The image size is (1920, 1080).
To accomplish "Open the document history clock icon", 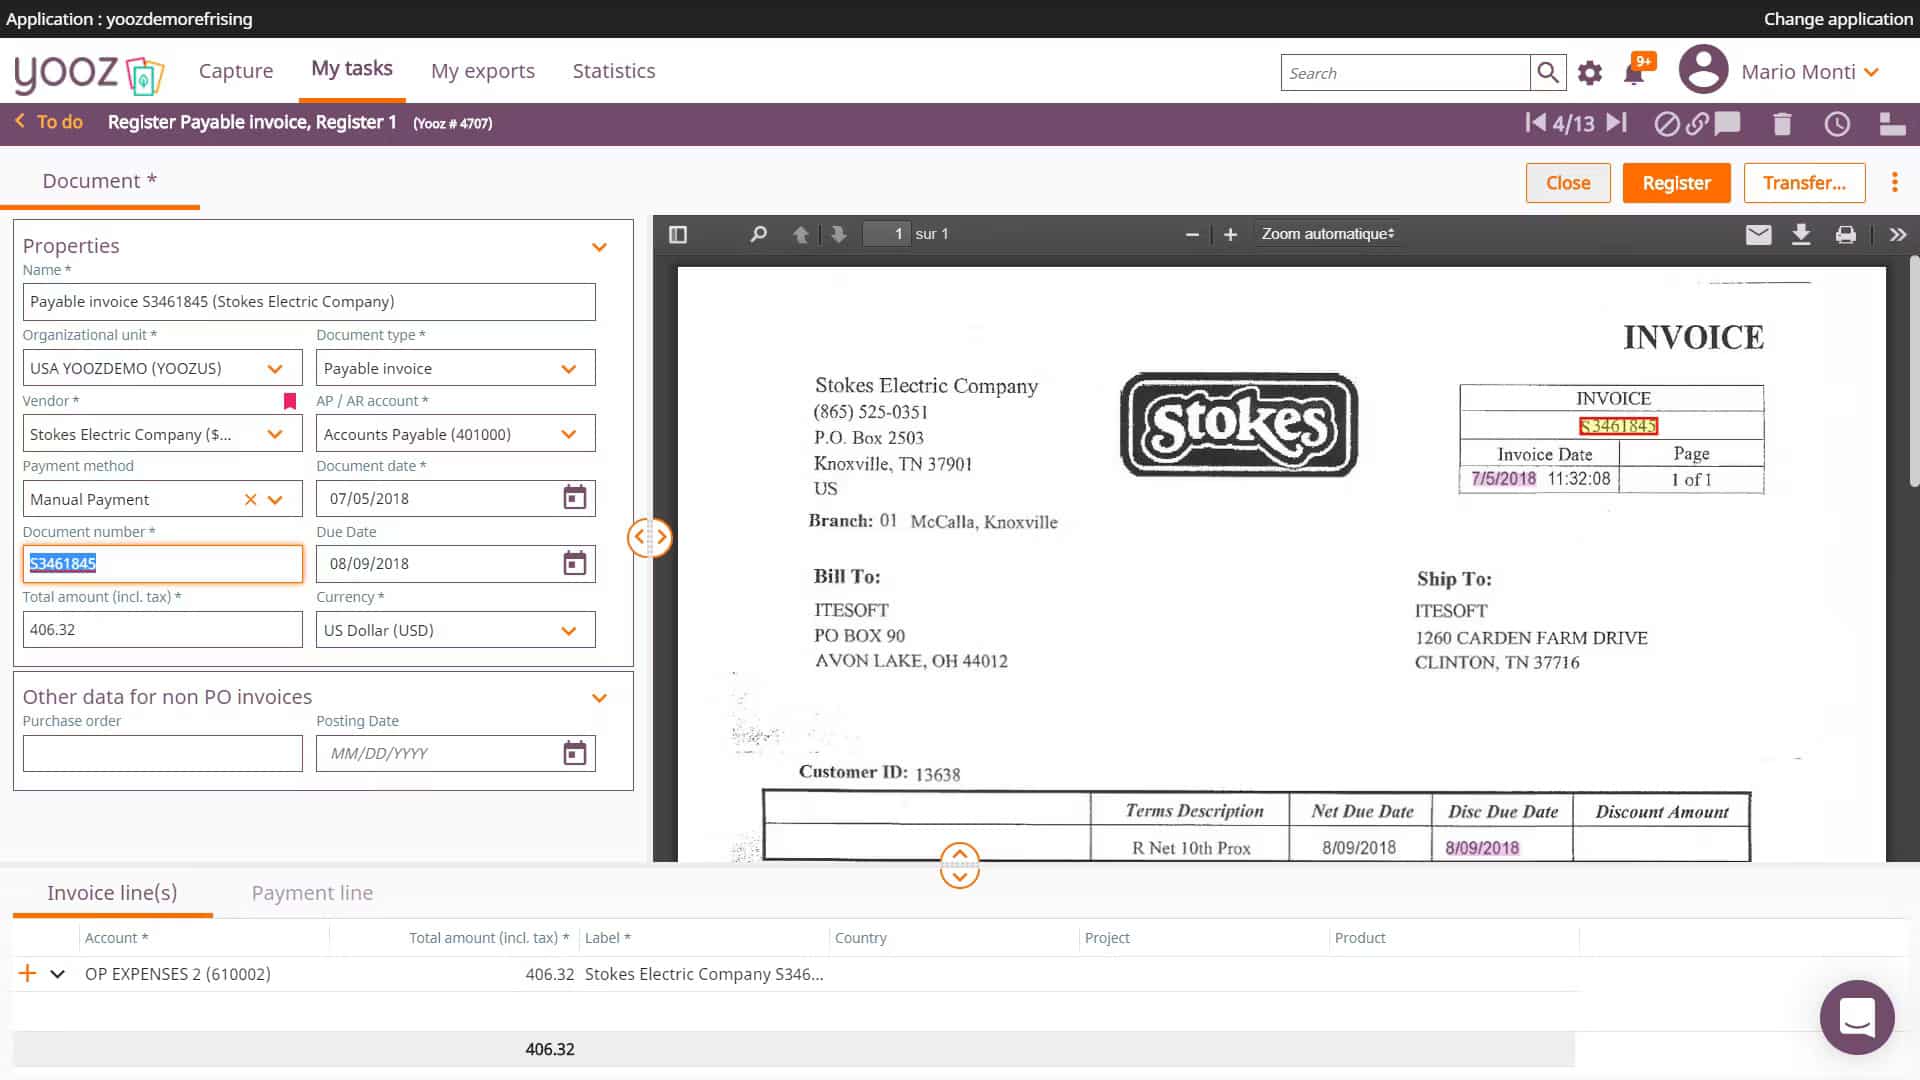I will tap(1837, 123).
